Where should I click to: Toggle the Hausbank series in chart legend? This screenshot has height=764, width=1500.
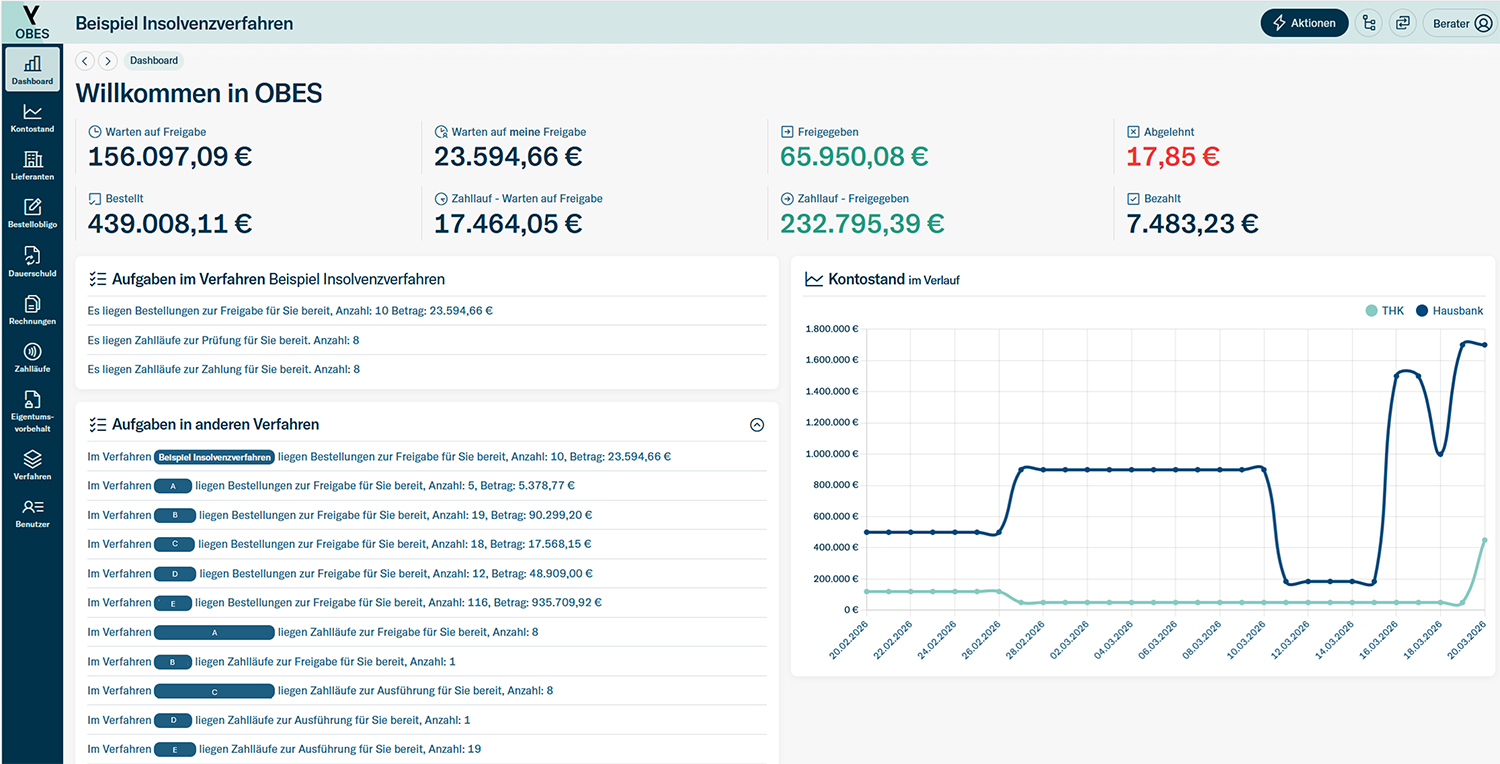click(x=1449, y=311)
